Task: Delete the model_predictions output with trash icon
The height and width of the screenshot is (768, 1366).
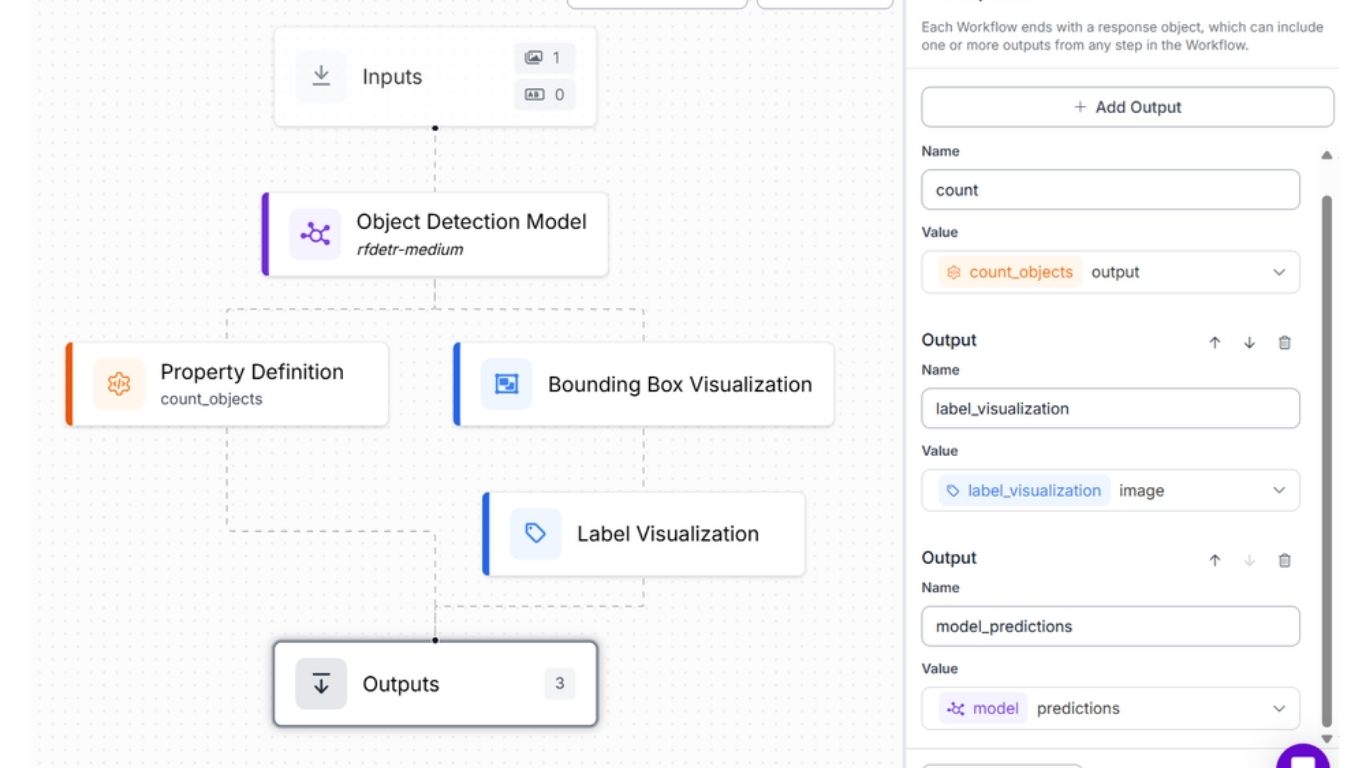Action: 1284,560
